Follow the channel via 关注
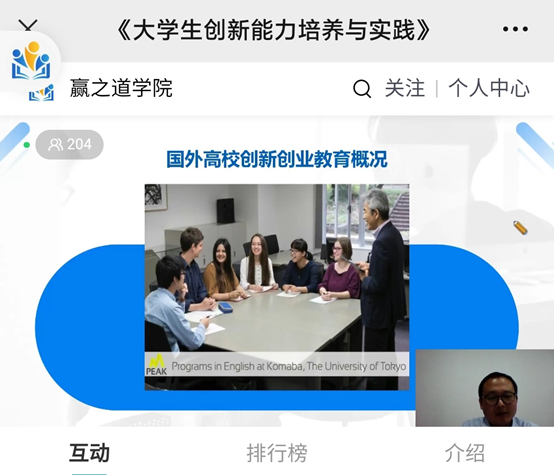554x475 pixels. coord(405,88)
